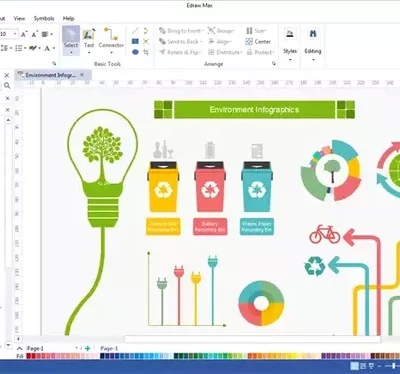Add a new page with plus button
Screen dimensions: 400x374
coord(88,348)
